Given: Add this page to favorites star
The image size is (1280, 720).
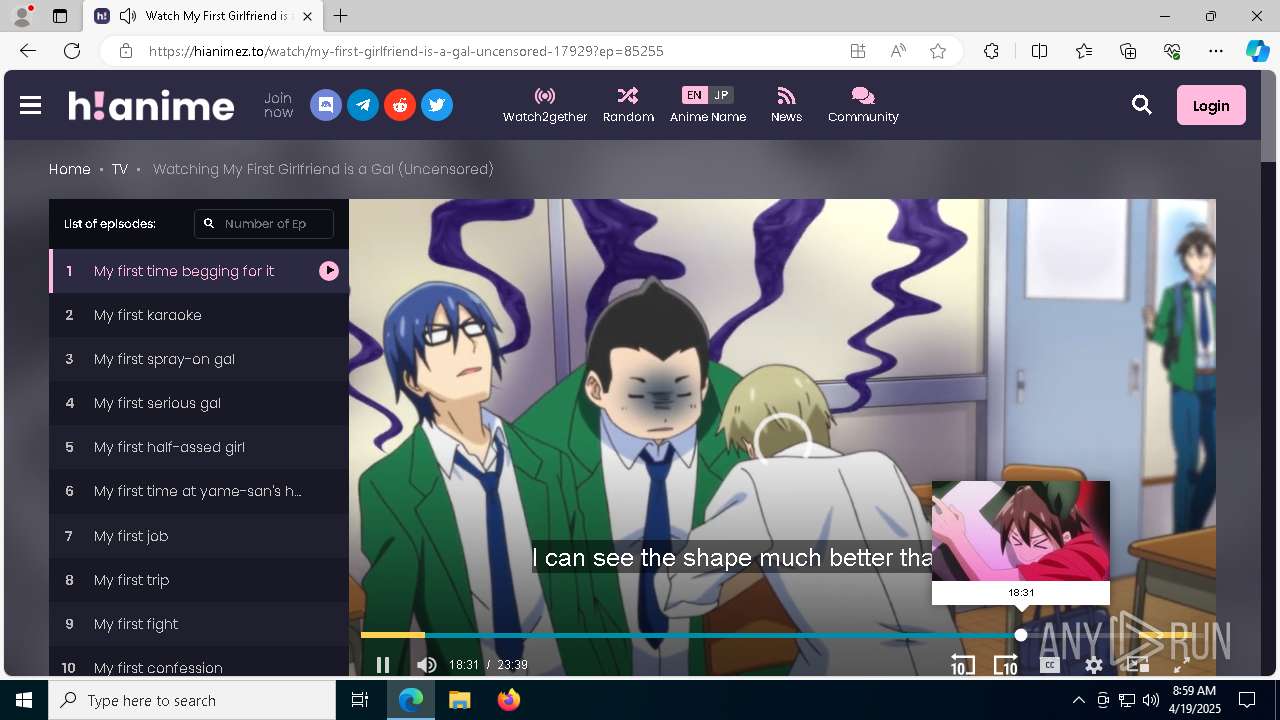Looking at the screenshot, I should click(x=938, y=51).
